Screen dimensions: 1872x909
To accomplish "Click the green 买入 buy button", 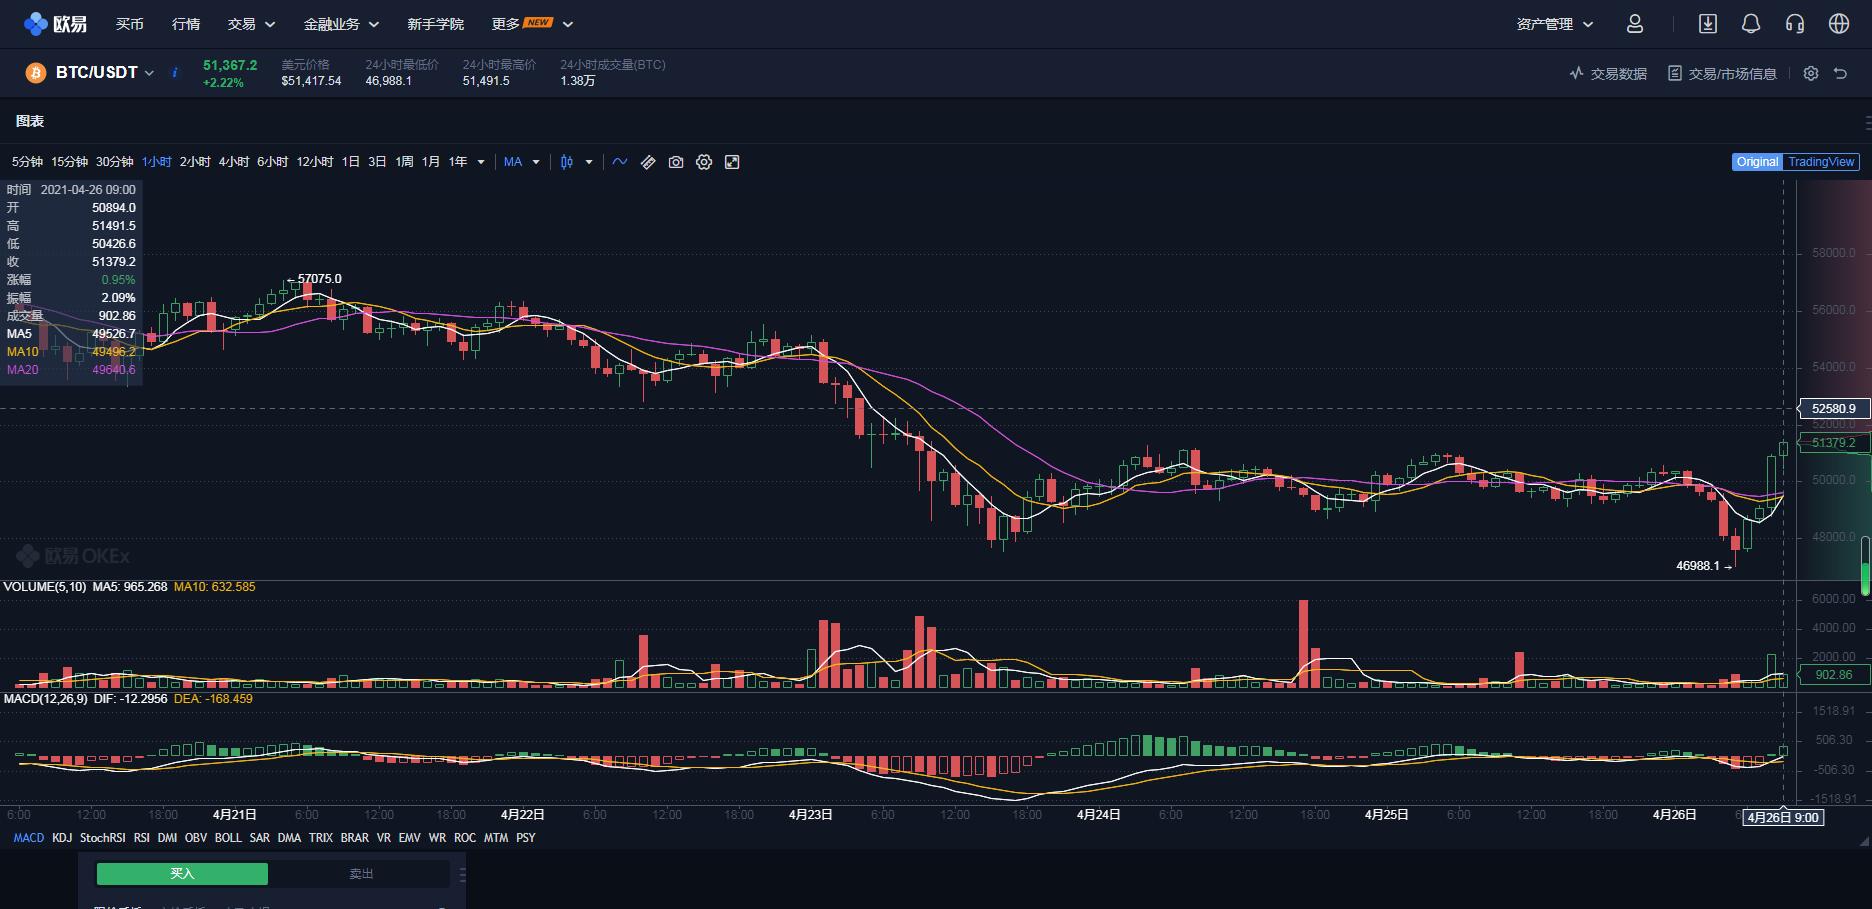I will 181,873.
